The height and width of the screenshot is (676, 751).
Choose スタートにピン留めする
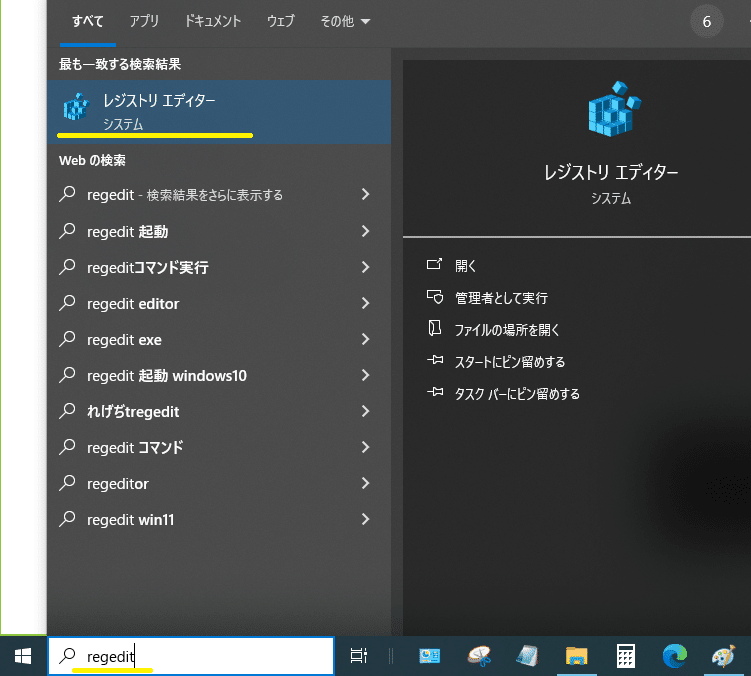coord(510,362)
